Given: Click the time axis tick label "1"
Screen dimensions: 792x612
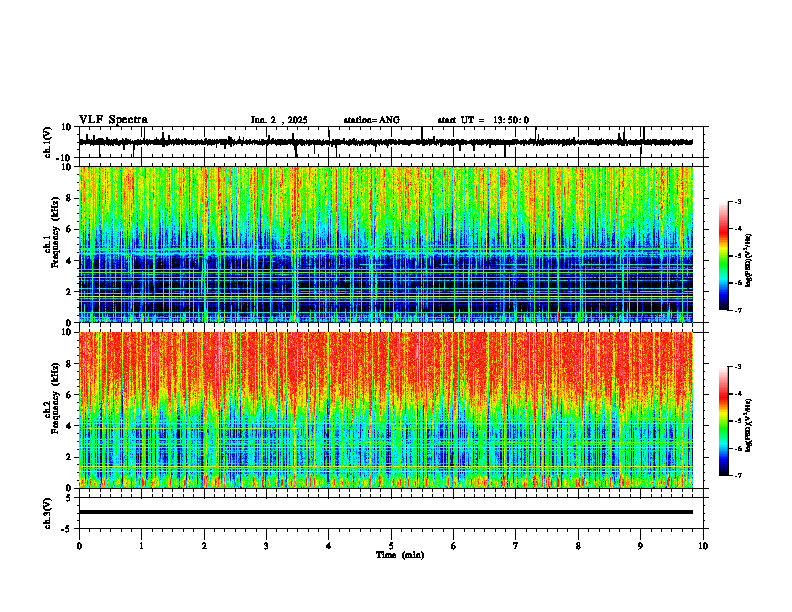Looking at the screenshot, I should (x=141, y=546).
